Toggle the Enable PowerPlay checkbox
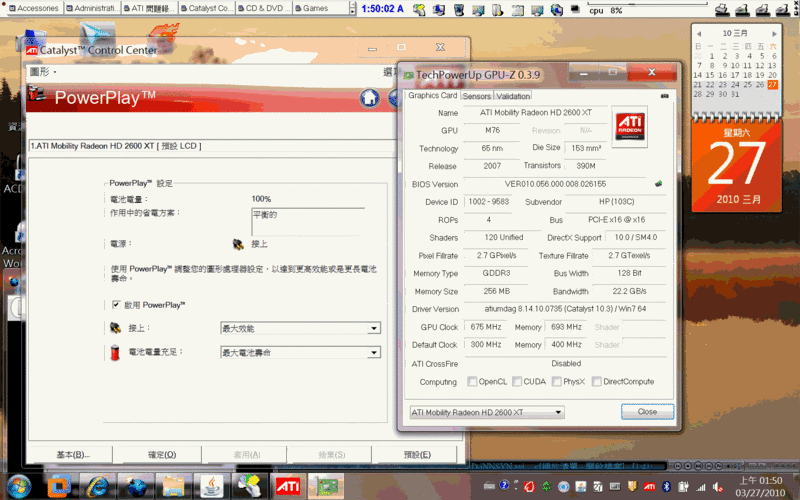This screenshot has height=500, width=800. [116, 304]
